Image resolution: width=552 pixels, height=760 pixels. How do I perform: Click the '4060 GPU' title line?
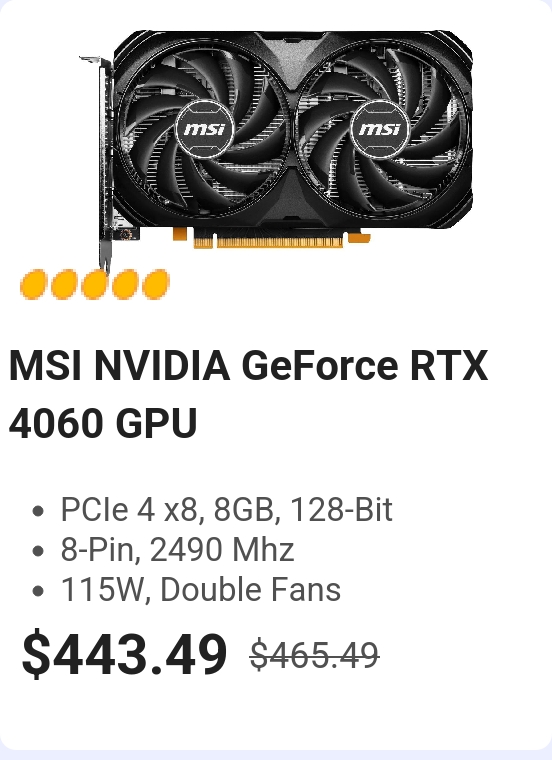pos(103,423)
